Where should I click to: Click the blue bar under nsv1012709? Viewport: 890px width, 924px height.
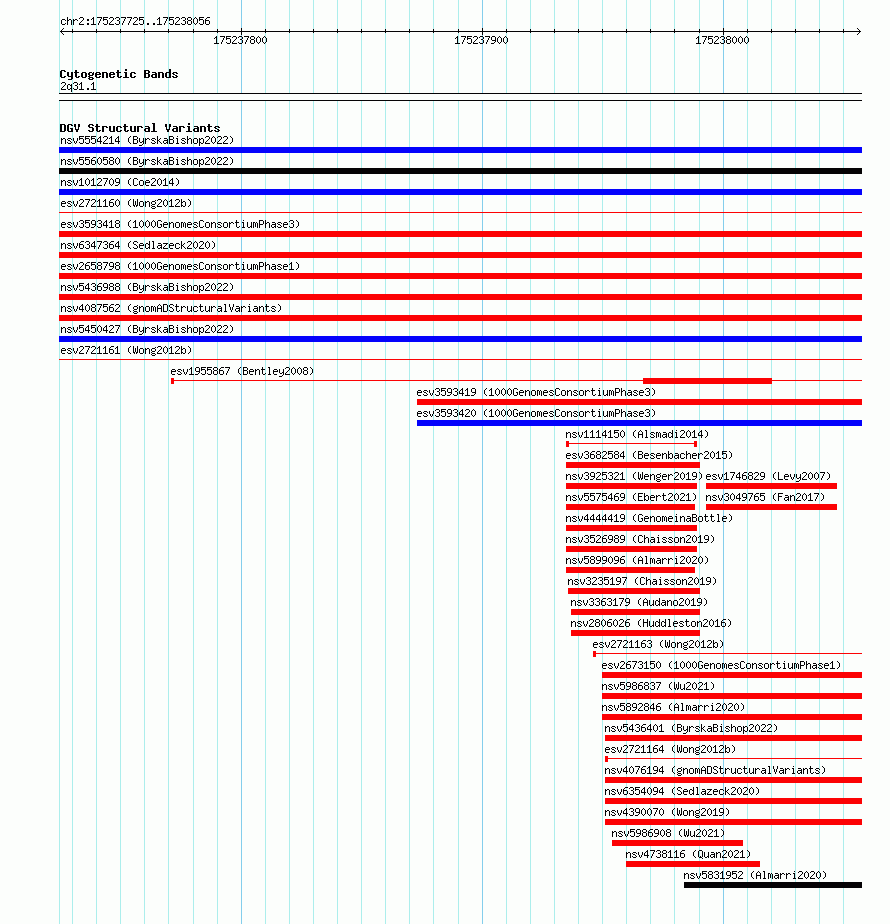tap(460, 192)
